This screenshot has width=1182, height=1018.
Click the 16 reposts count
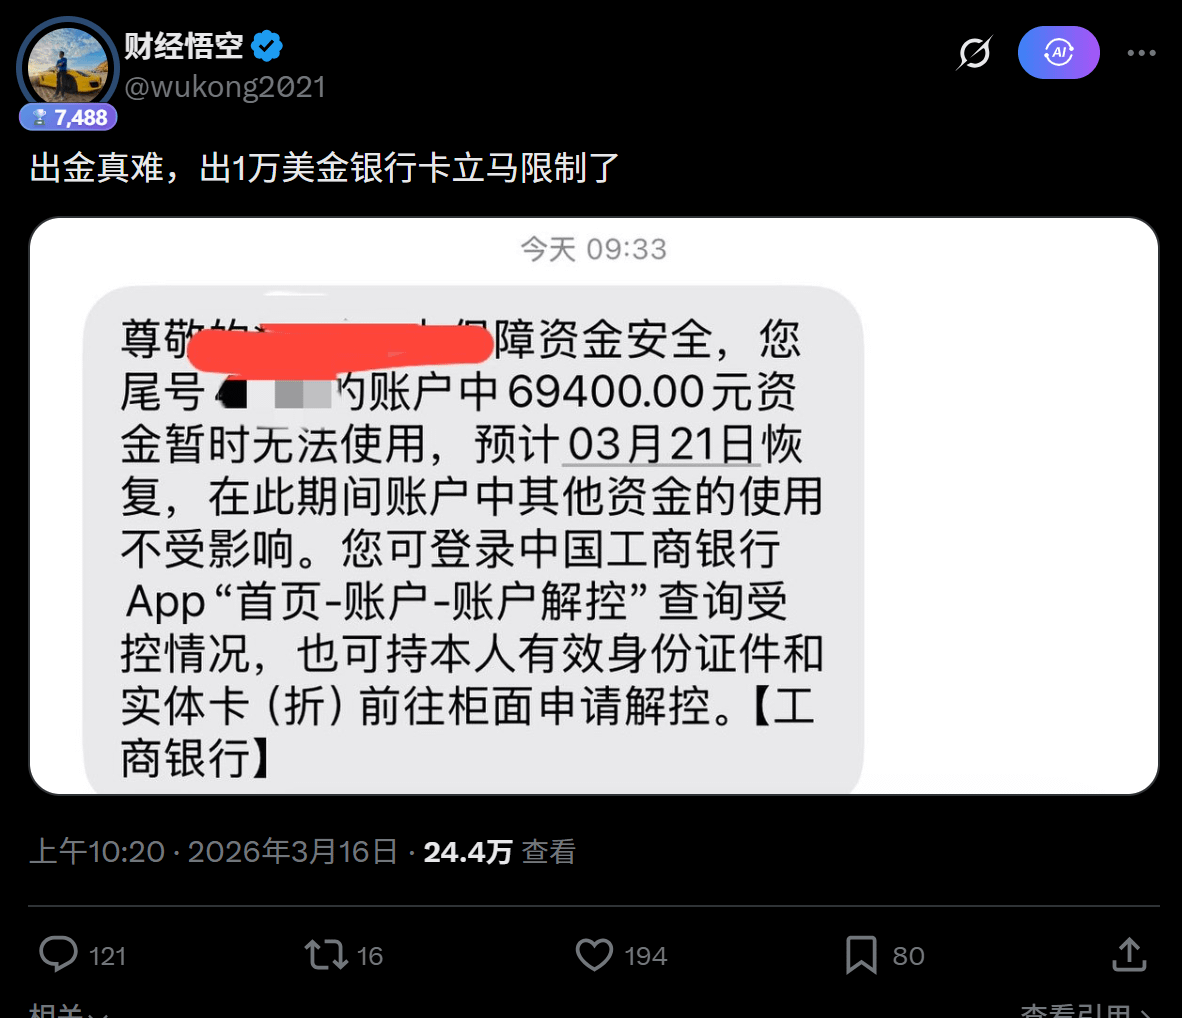[x=369, y=956]
